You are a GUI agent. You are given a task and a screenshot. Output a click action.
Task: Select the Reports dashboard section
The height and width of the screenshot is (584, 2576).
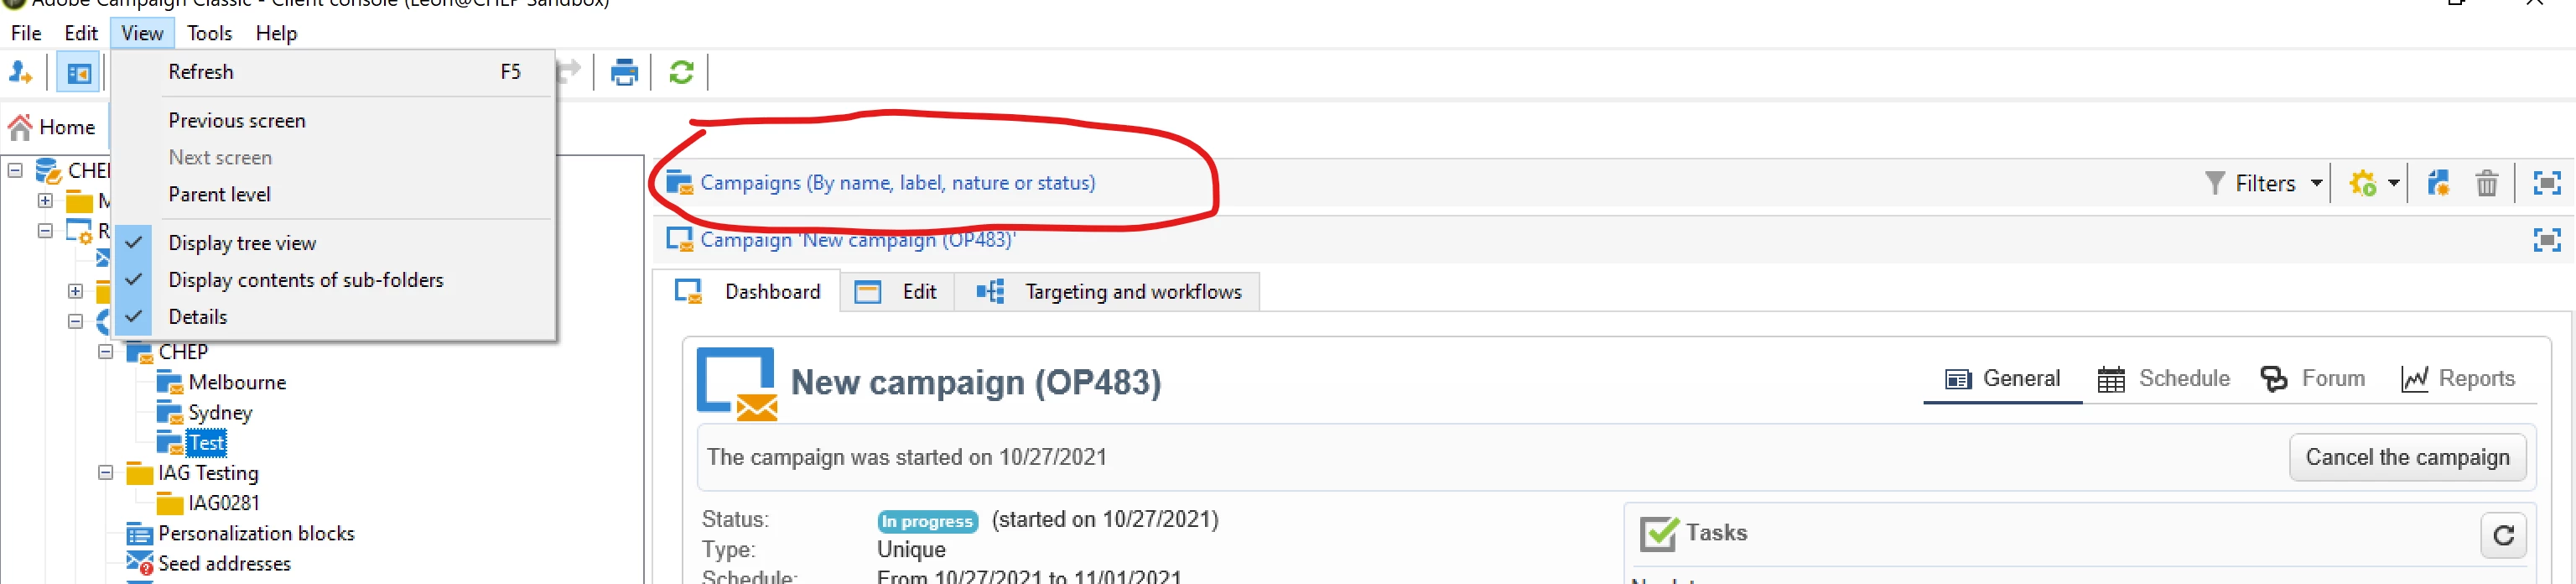pos(2457,379)
